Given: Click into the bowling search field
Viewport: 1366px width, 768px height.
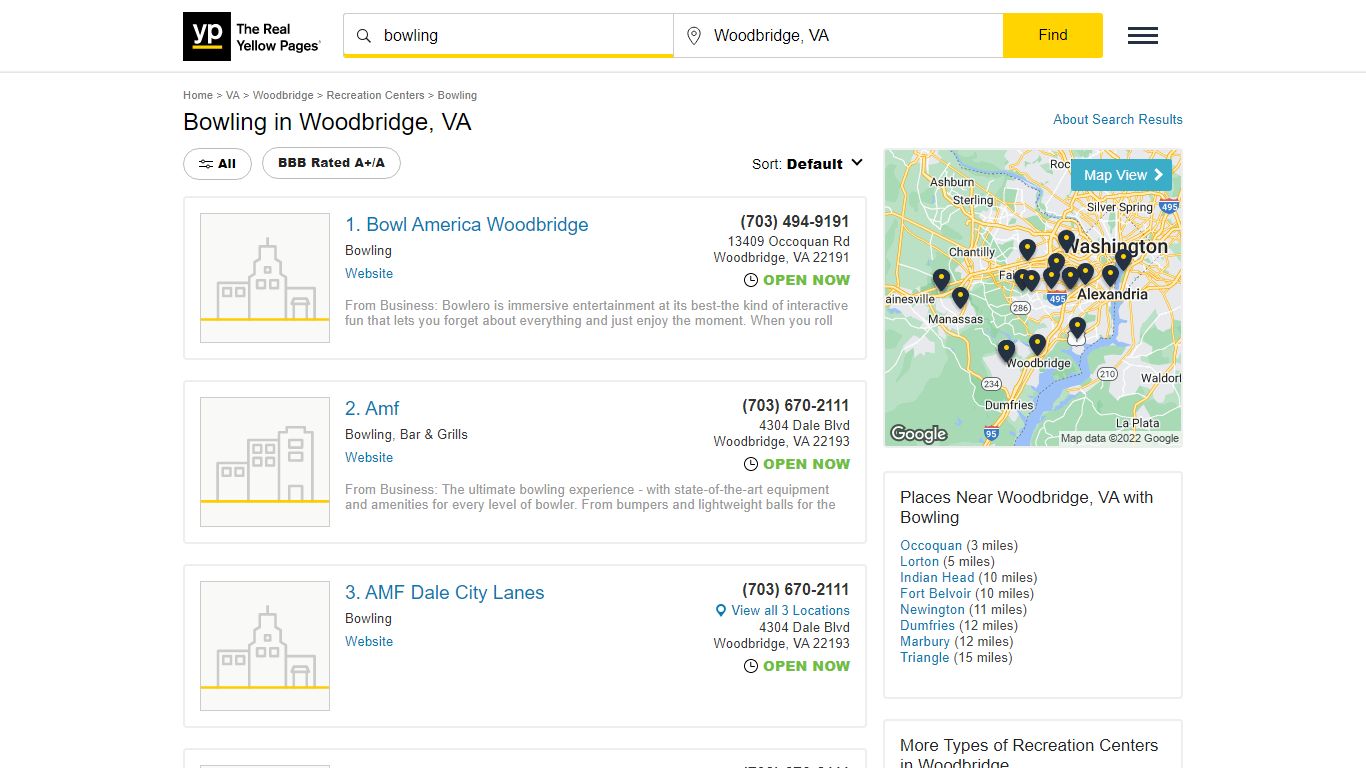Looking at the screenshot, I should [x=508, y=36].
